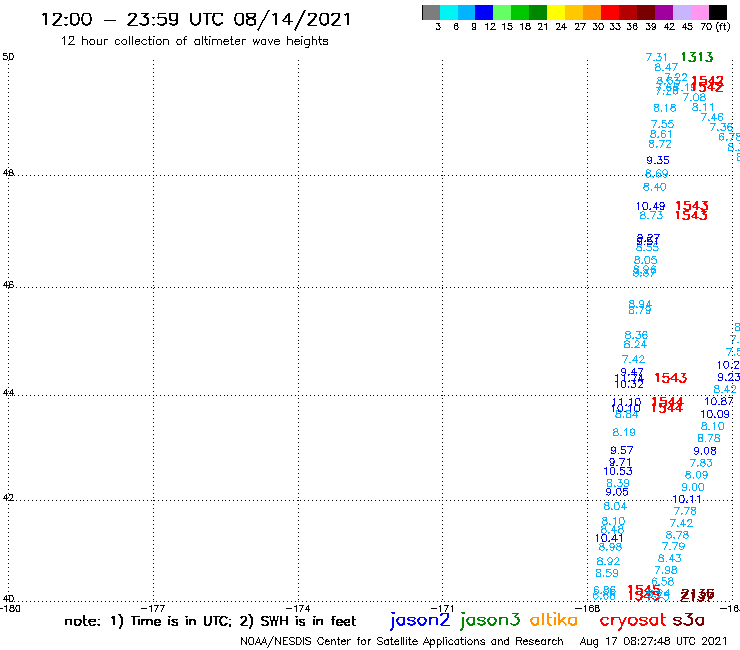Click the note stating SWH is in feet
740x650 pixels.
[x=210, y=621]
